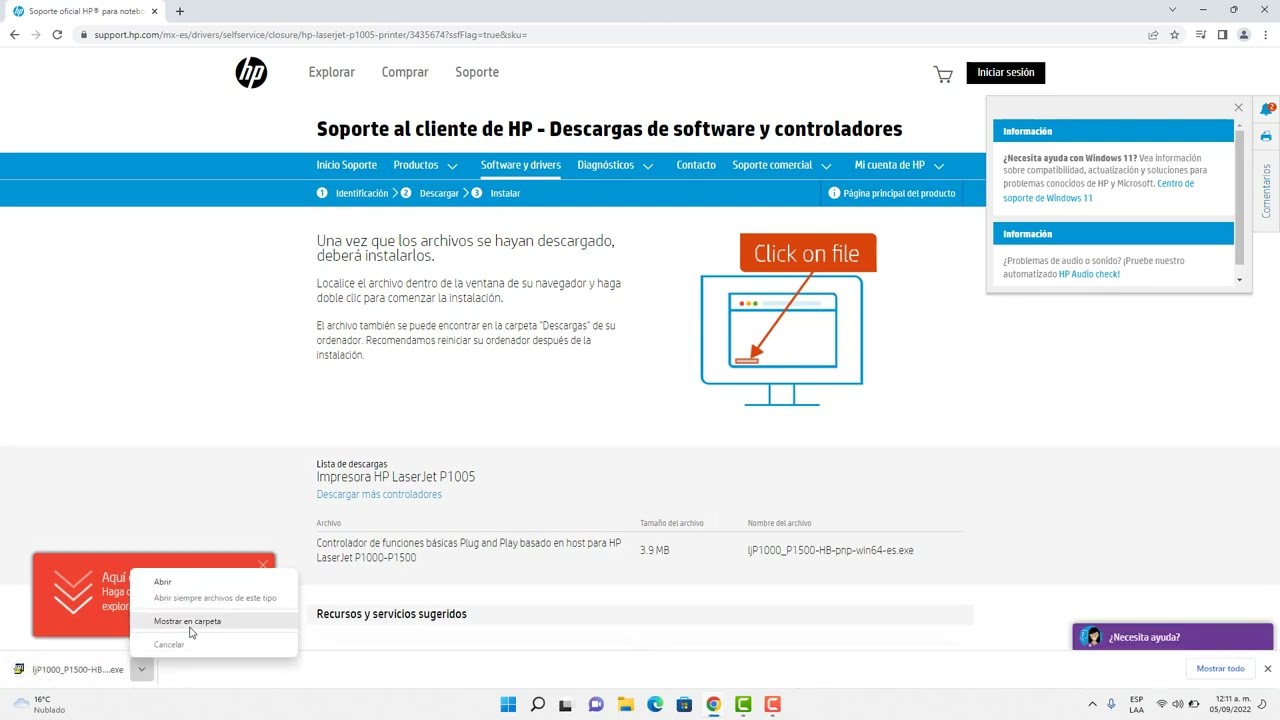1280x720 pixels.
Task: Choose Abrir siempre archivos de este tipo
Action: (215, 598)
